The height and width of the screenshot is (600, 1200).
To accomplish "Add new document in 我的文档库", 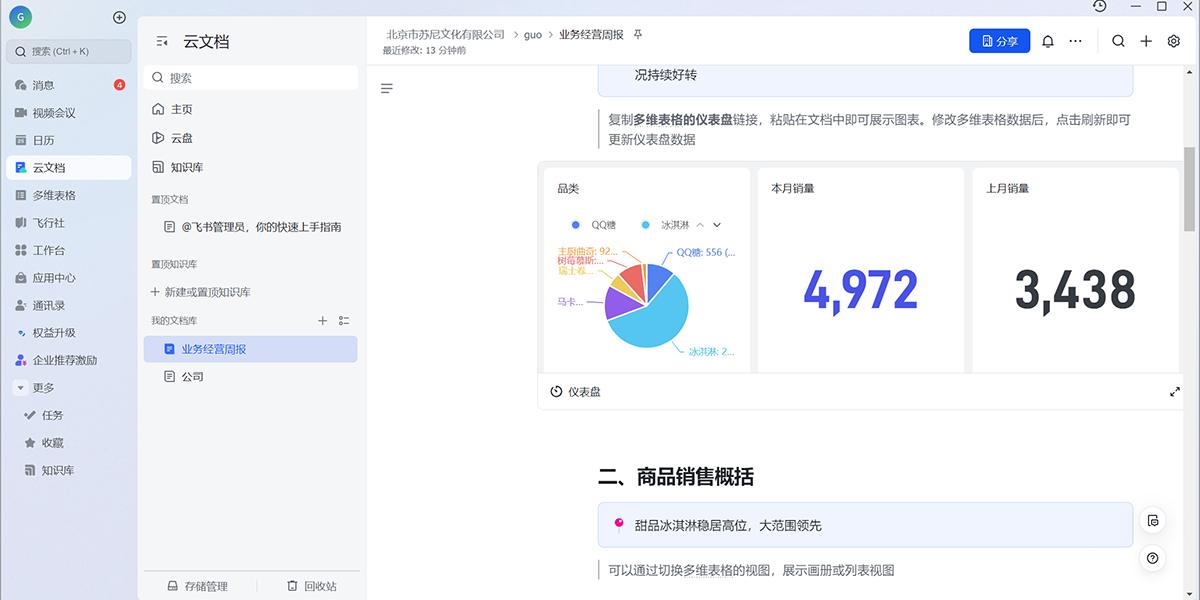I will pos(322,321).
